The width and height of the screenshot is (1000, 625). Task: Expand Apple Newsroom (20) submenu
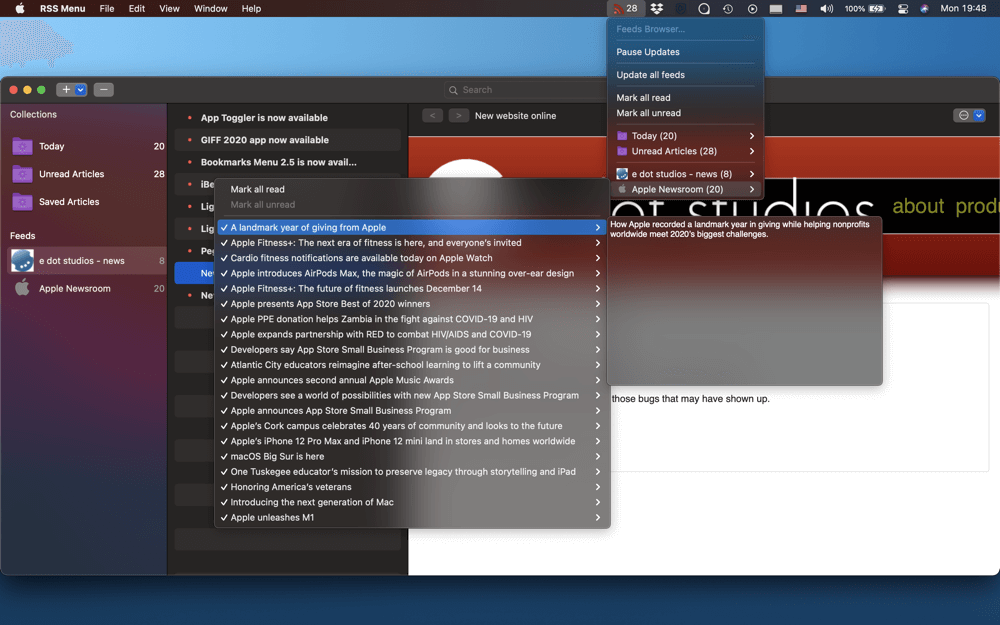(x=752, y=189)
